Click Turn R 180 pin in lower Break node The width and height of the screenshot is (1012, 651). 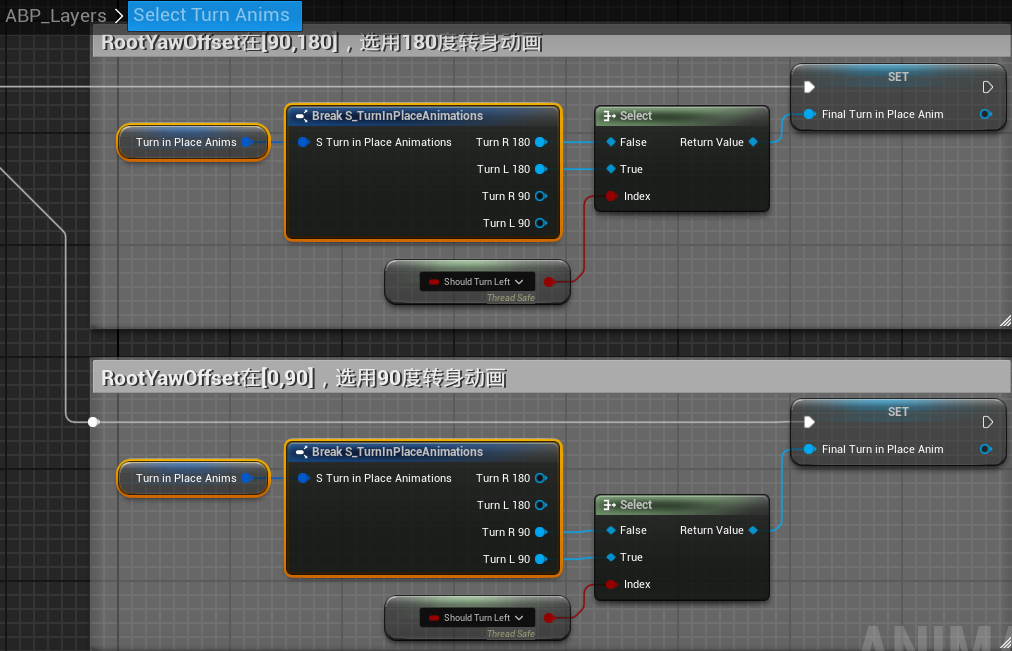coord(541,478)
